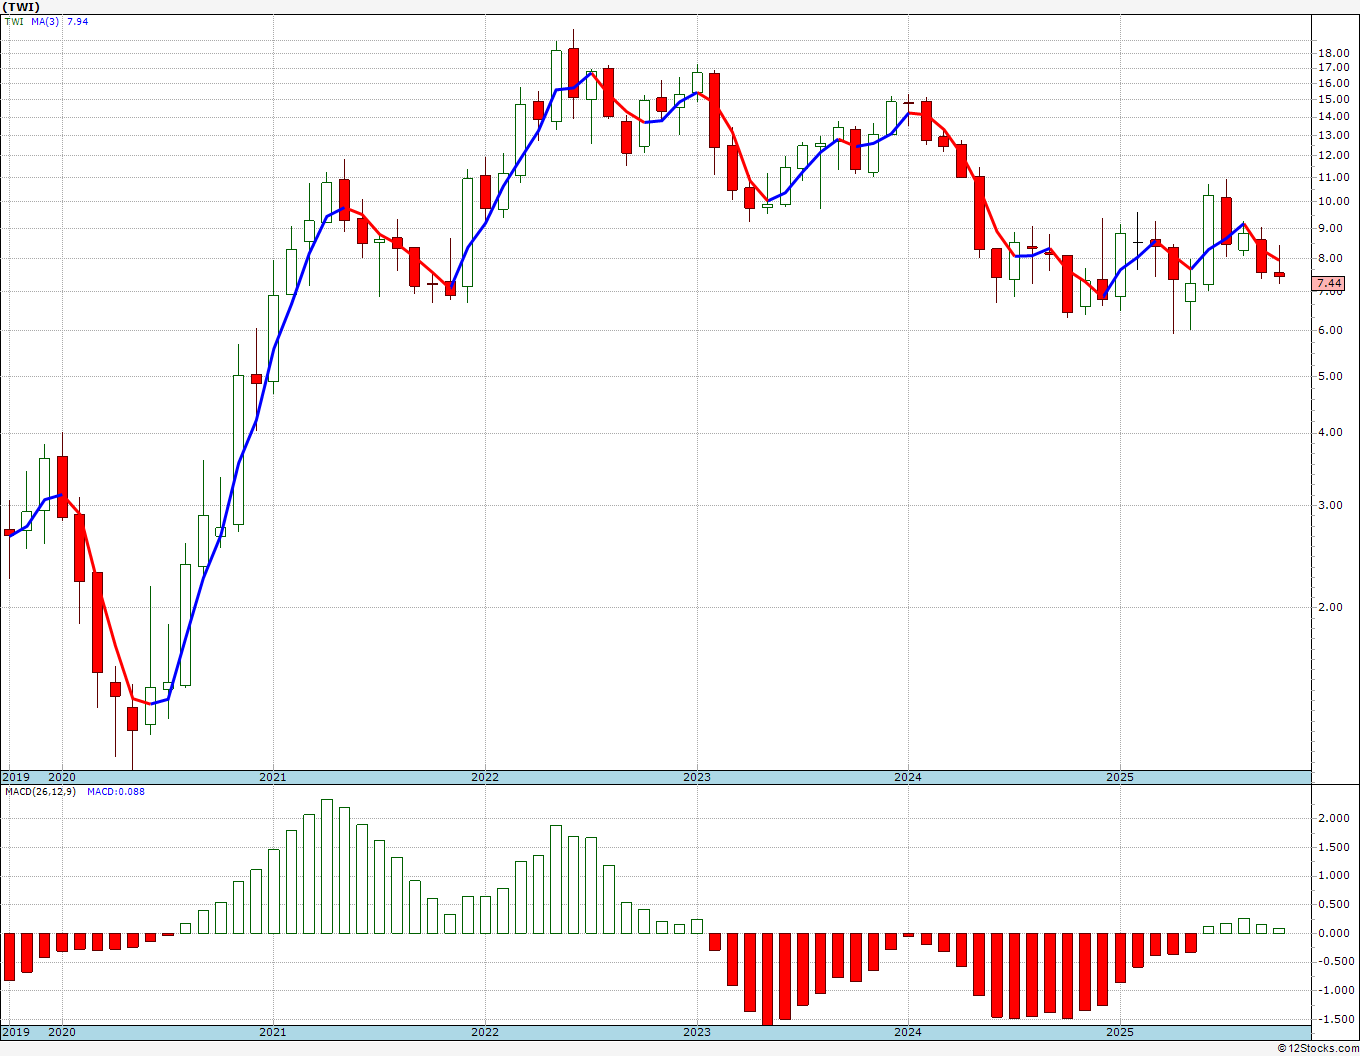The width and height of the screenshot is (1360, 1056).
Task: Click the (TWI) chart title
Action: [x=22, y=7]
